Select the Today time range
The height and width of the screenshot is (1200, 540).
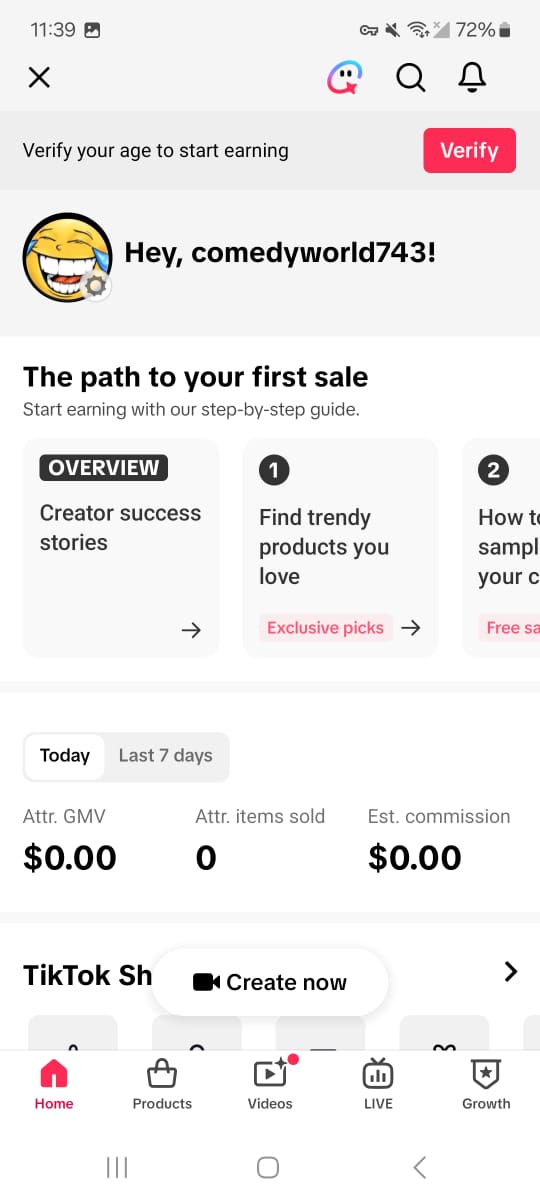[x=65, y=756]
